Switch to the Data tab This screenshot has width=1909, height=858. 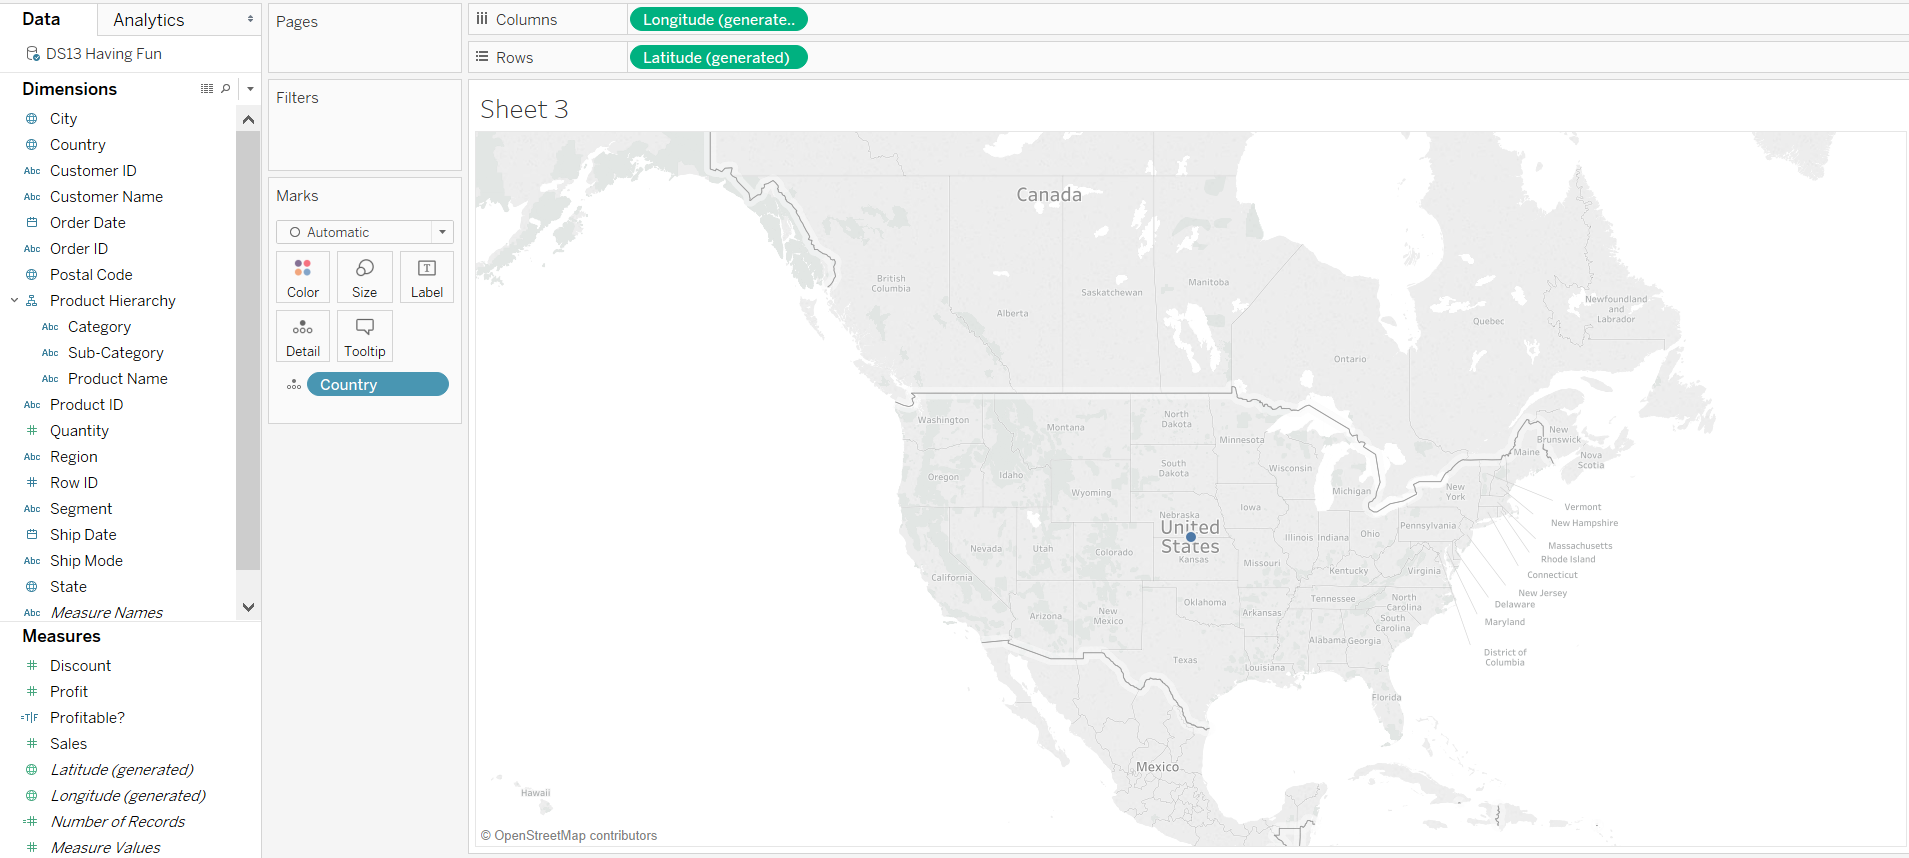(41, 19)
